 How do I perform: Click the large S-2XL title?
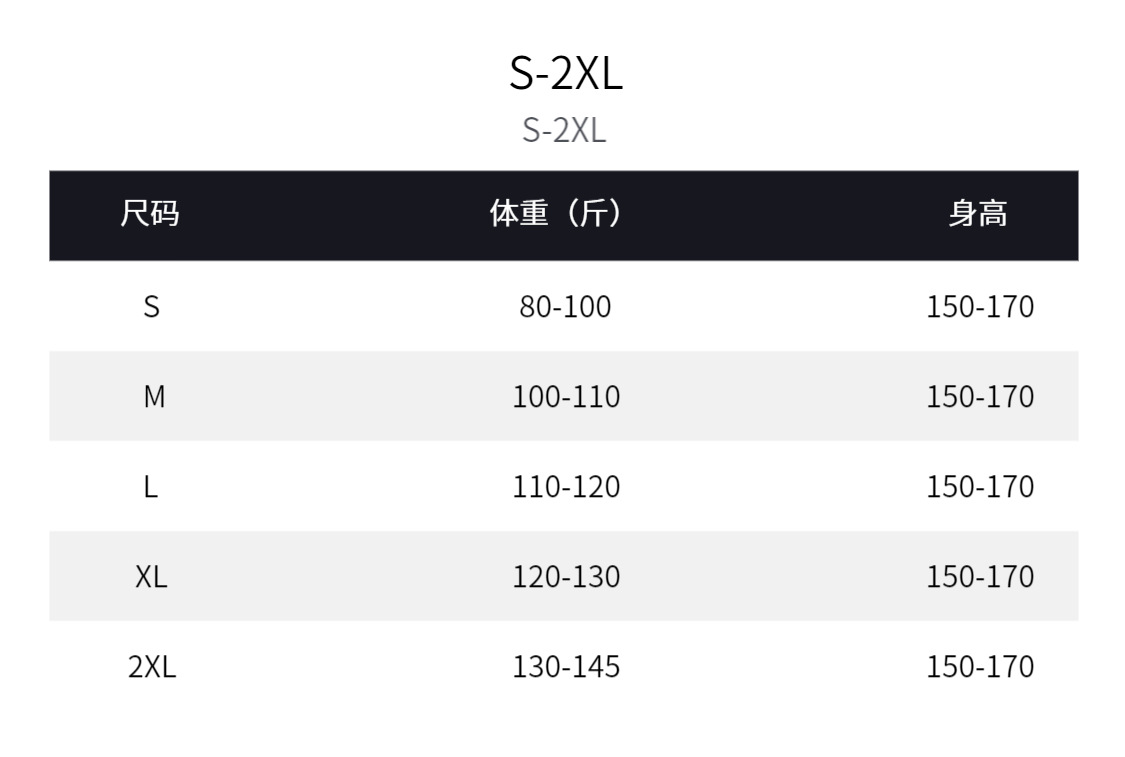tap(565, 73)
